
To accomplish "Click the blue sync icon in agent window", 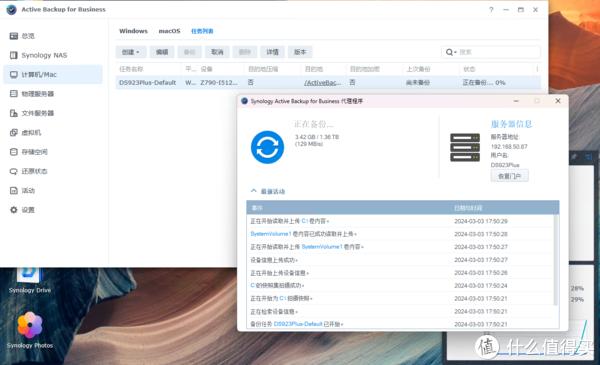I will click(267, 147).
